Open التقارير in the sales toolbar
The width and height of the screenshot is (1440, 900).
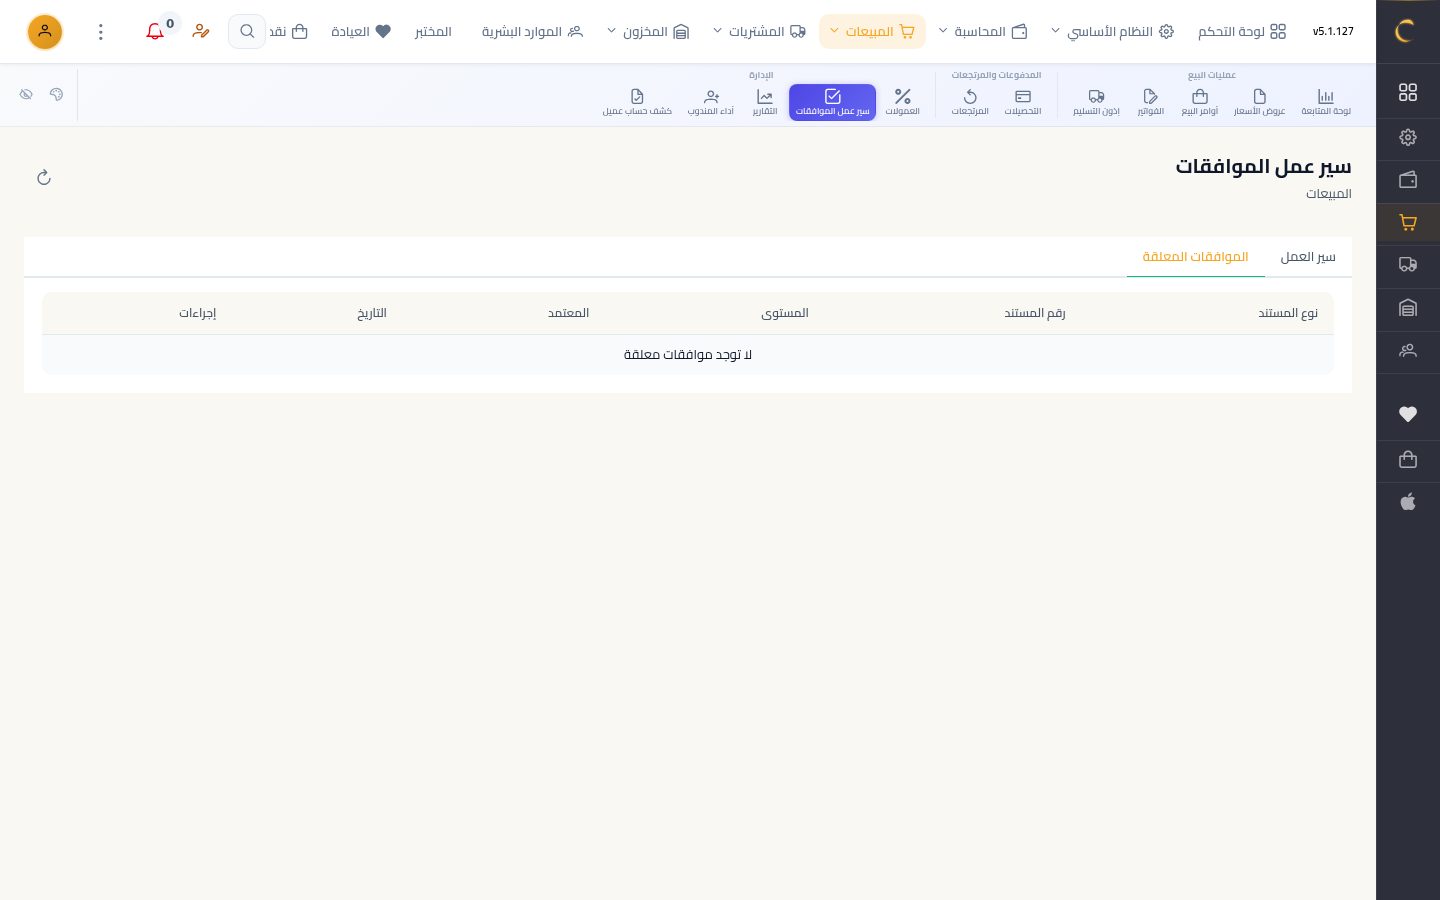point(765,102)
